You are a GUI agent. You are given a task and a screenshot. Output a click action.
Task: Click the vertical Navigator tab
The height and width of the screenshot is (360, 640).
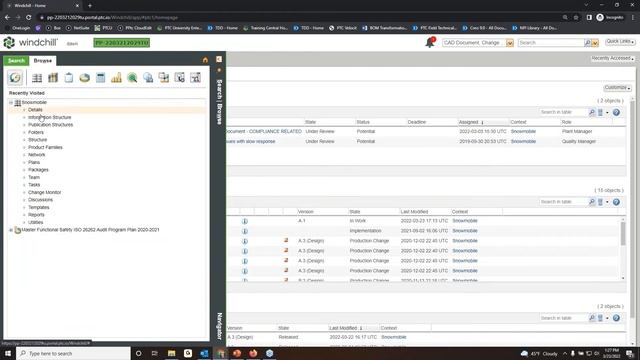pyautogui.click(x=220, y=326)
